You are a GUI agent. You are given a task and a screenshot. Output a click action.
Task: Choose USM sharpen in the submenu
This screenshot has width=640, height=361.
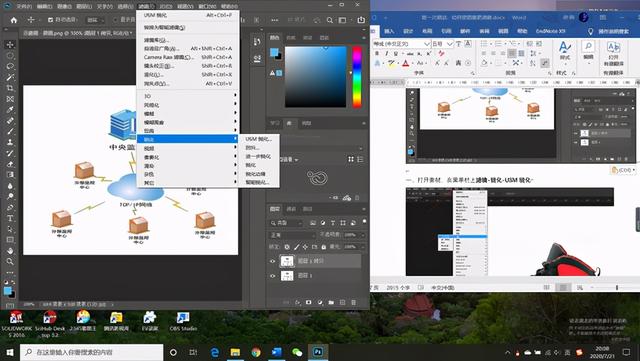click(258, 139)
